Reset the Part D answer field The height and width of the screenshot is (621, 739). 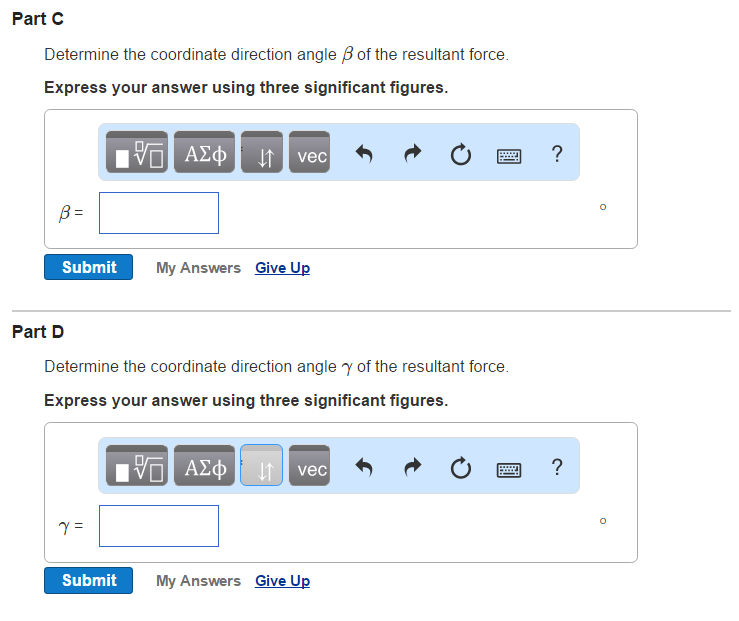[x=460, y=467]
